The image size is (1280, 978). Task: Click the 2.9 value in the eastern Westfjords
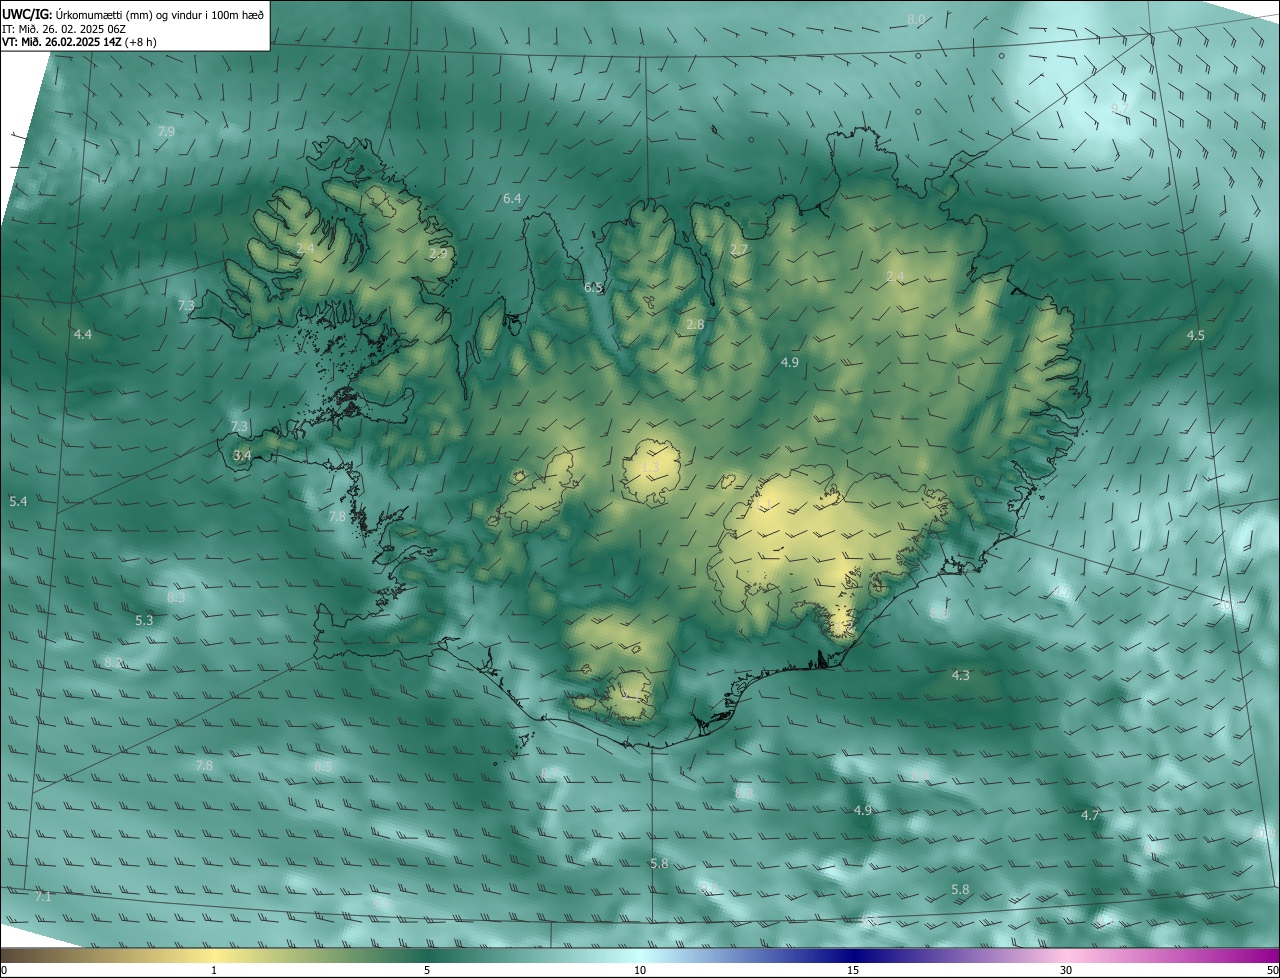(x=438, y=254)
